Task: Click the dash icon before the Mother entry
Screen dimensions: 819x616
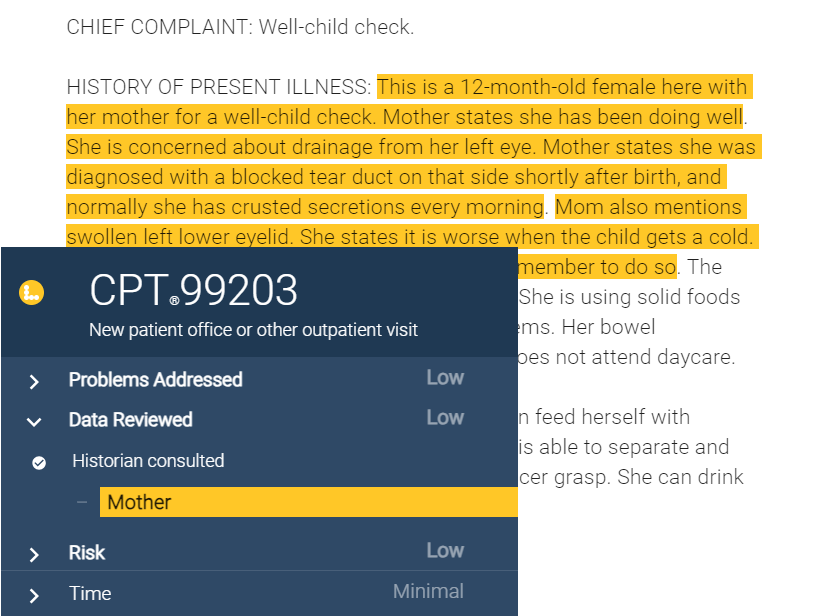Action: [x=82, y=502]
